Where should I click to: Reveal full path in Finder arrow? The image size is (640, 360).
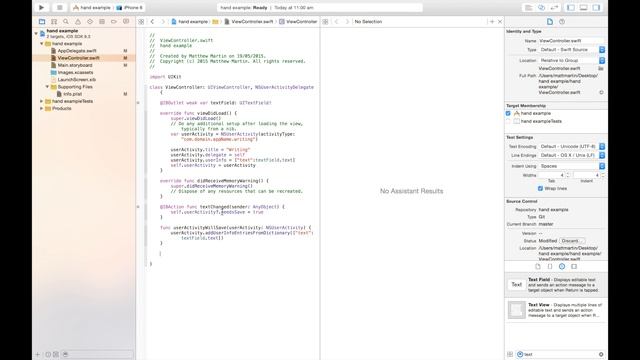click(601, 92)
